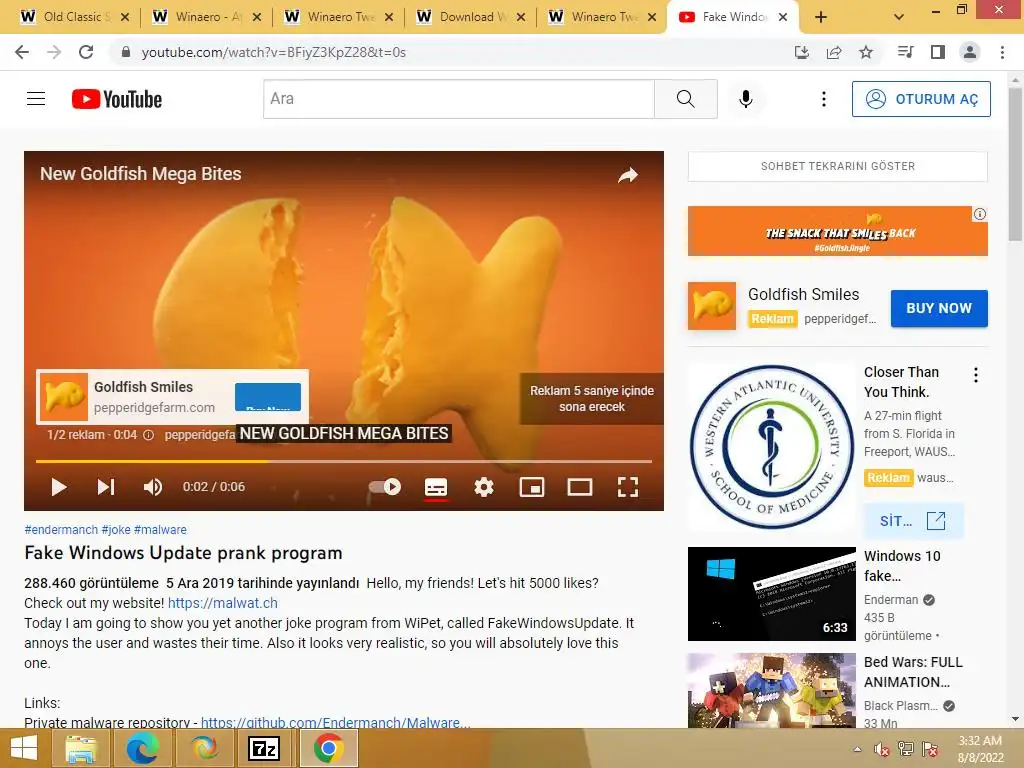This screenshot has height=768, width=1024.
Task: Mute the video volume
Action: coord(153,487)
